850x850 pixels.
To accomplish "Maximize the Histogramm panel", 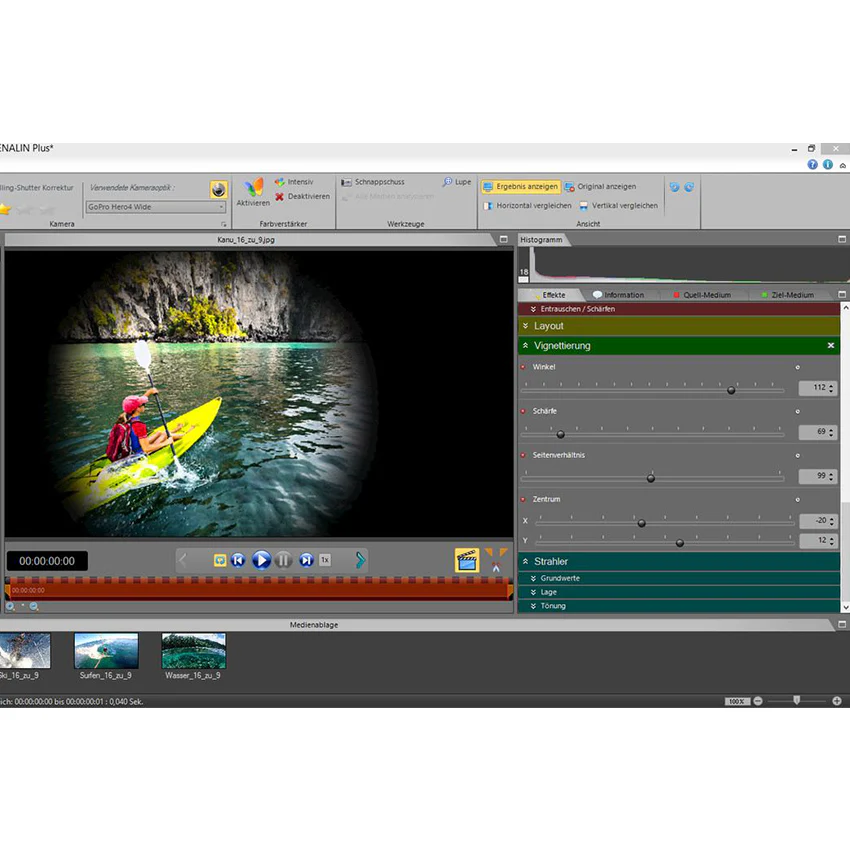I will (x=842, y=239).
